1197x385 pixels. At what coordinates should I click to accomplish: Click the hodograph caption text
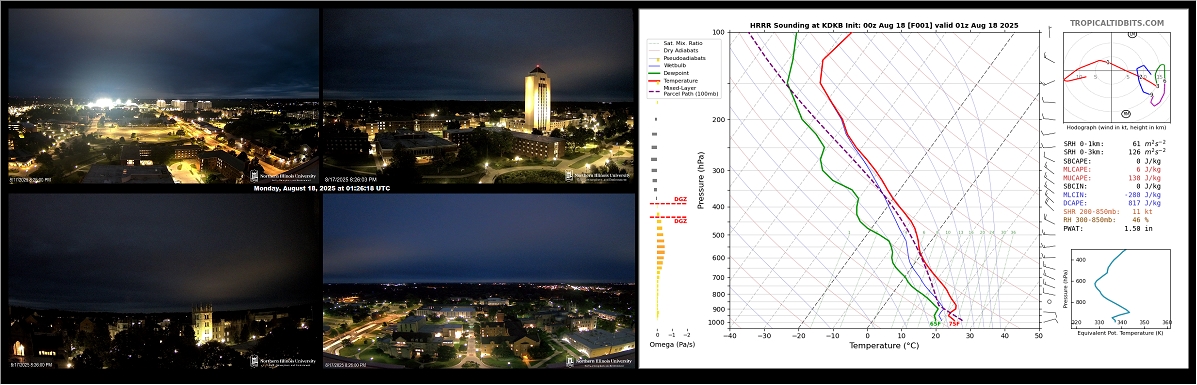[x=1115, y=127]
